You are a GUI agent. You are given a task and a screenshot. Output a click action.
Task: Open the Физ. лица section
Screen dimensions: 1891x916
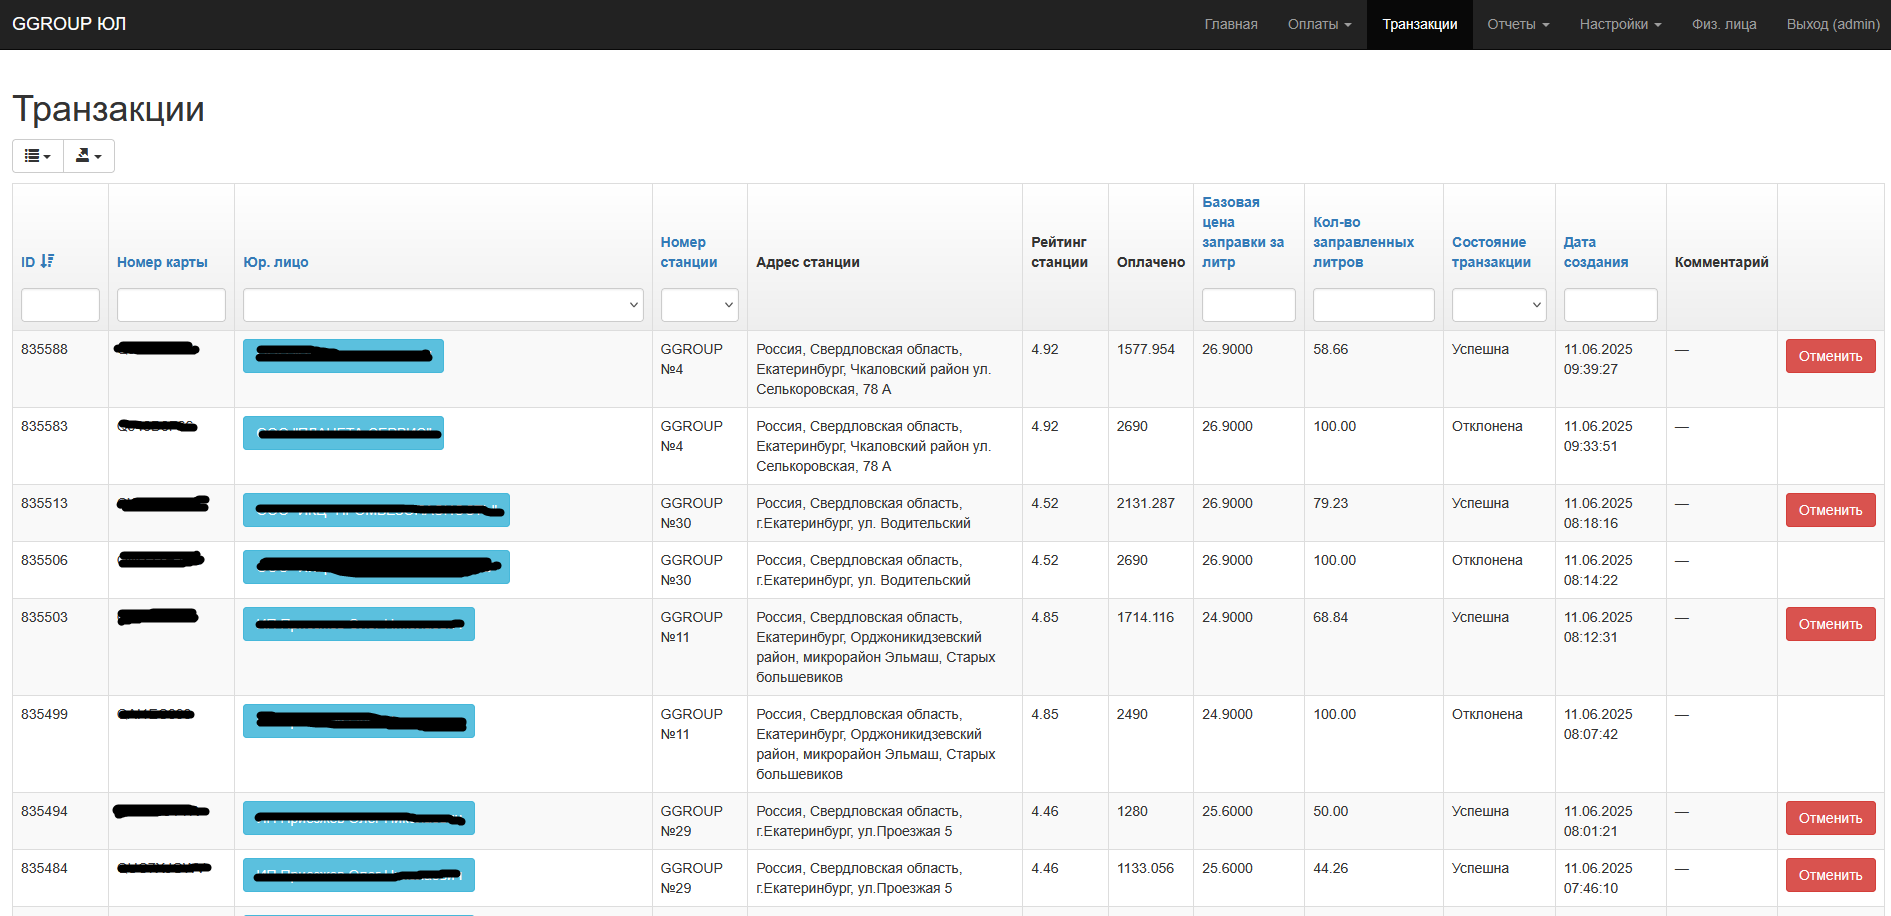point(1724,24)
